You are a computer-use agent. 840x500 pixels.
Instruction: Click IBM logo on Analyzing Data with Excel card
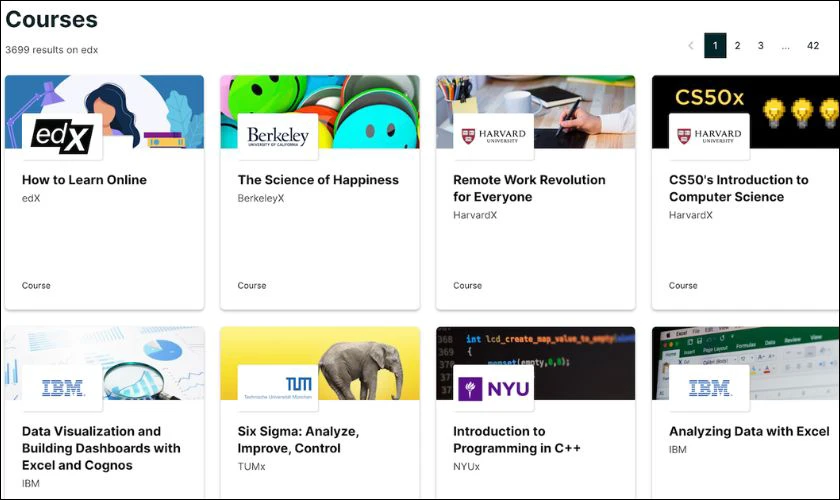(x=709, y=388)
